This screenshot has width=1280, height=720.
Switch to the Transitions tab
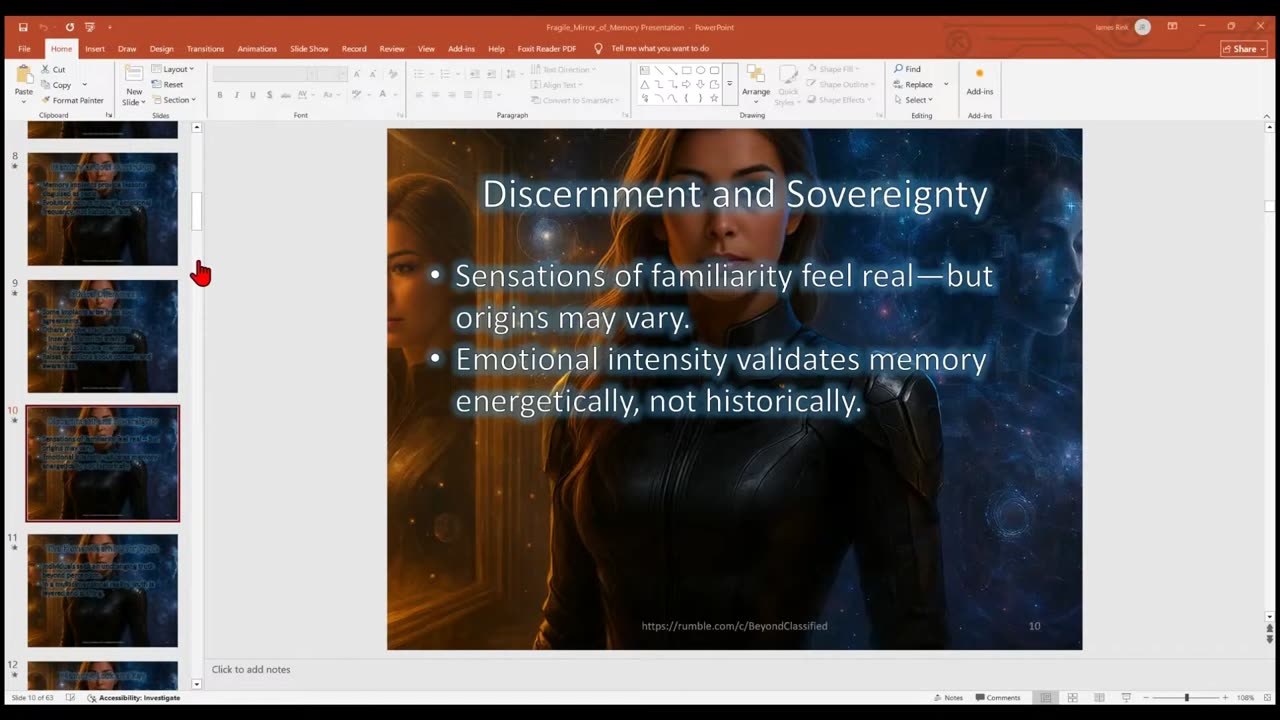205,48
